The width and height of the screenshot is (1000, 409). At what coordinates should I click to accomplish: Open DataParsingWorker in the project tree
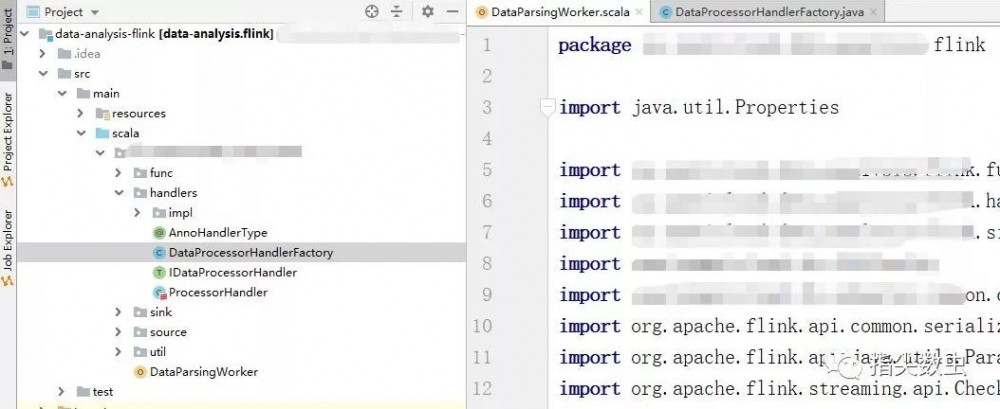click(203, 371)
